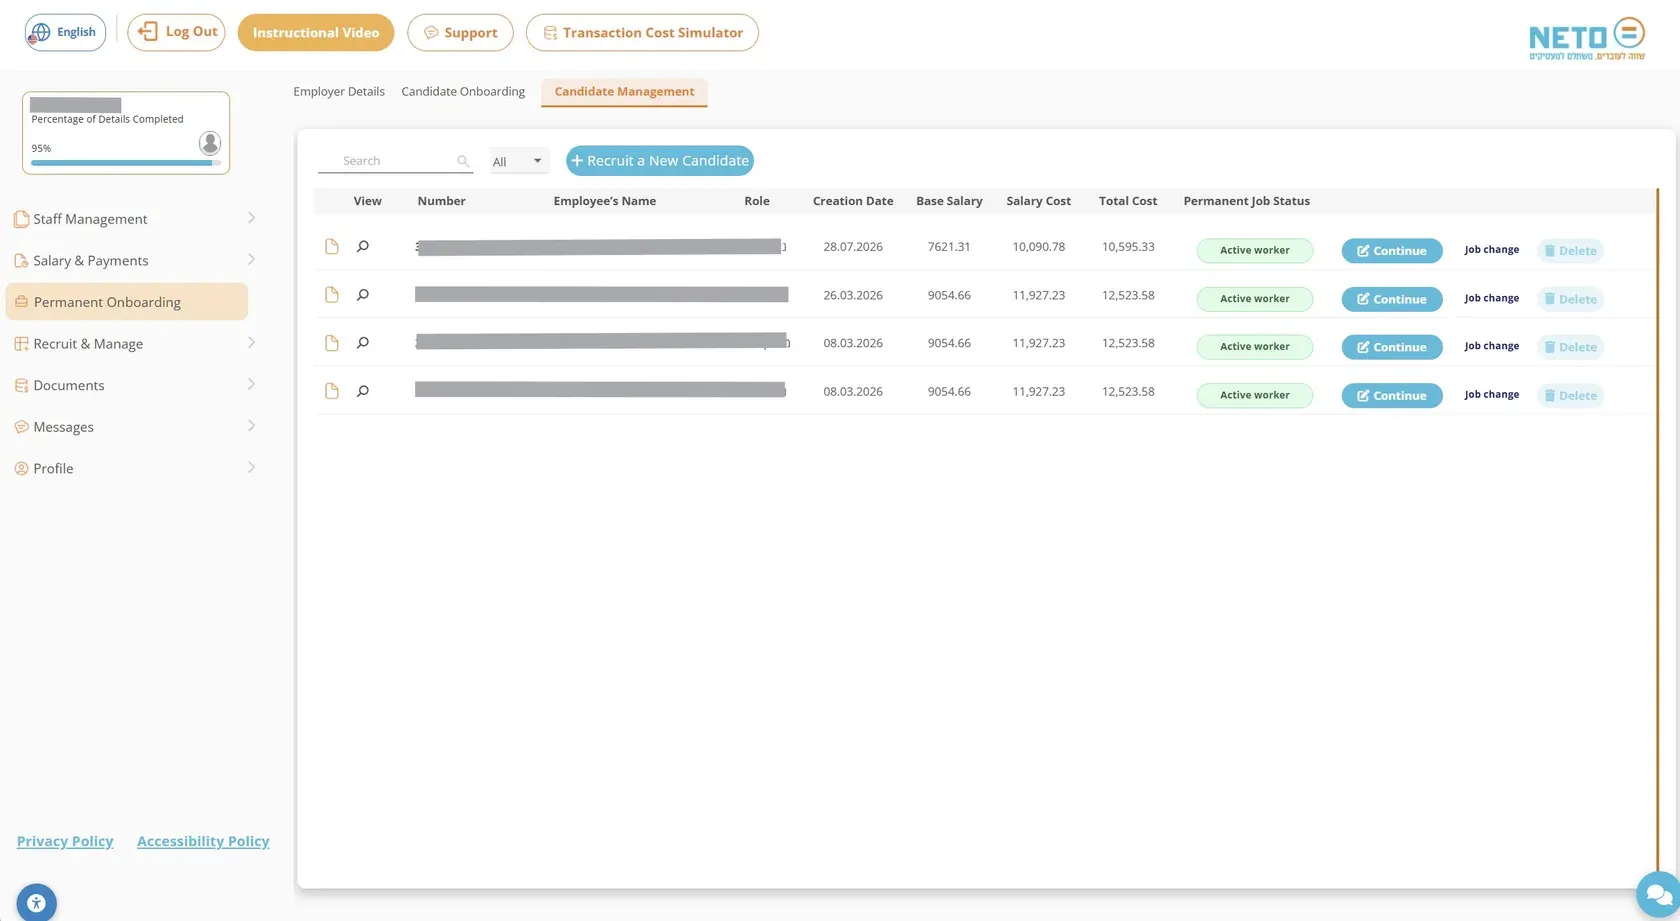Image resolution: width=1680 pixels, height=921 pixels.
Task: Expand Profile chevron
Action: 251,467
